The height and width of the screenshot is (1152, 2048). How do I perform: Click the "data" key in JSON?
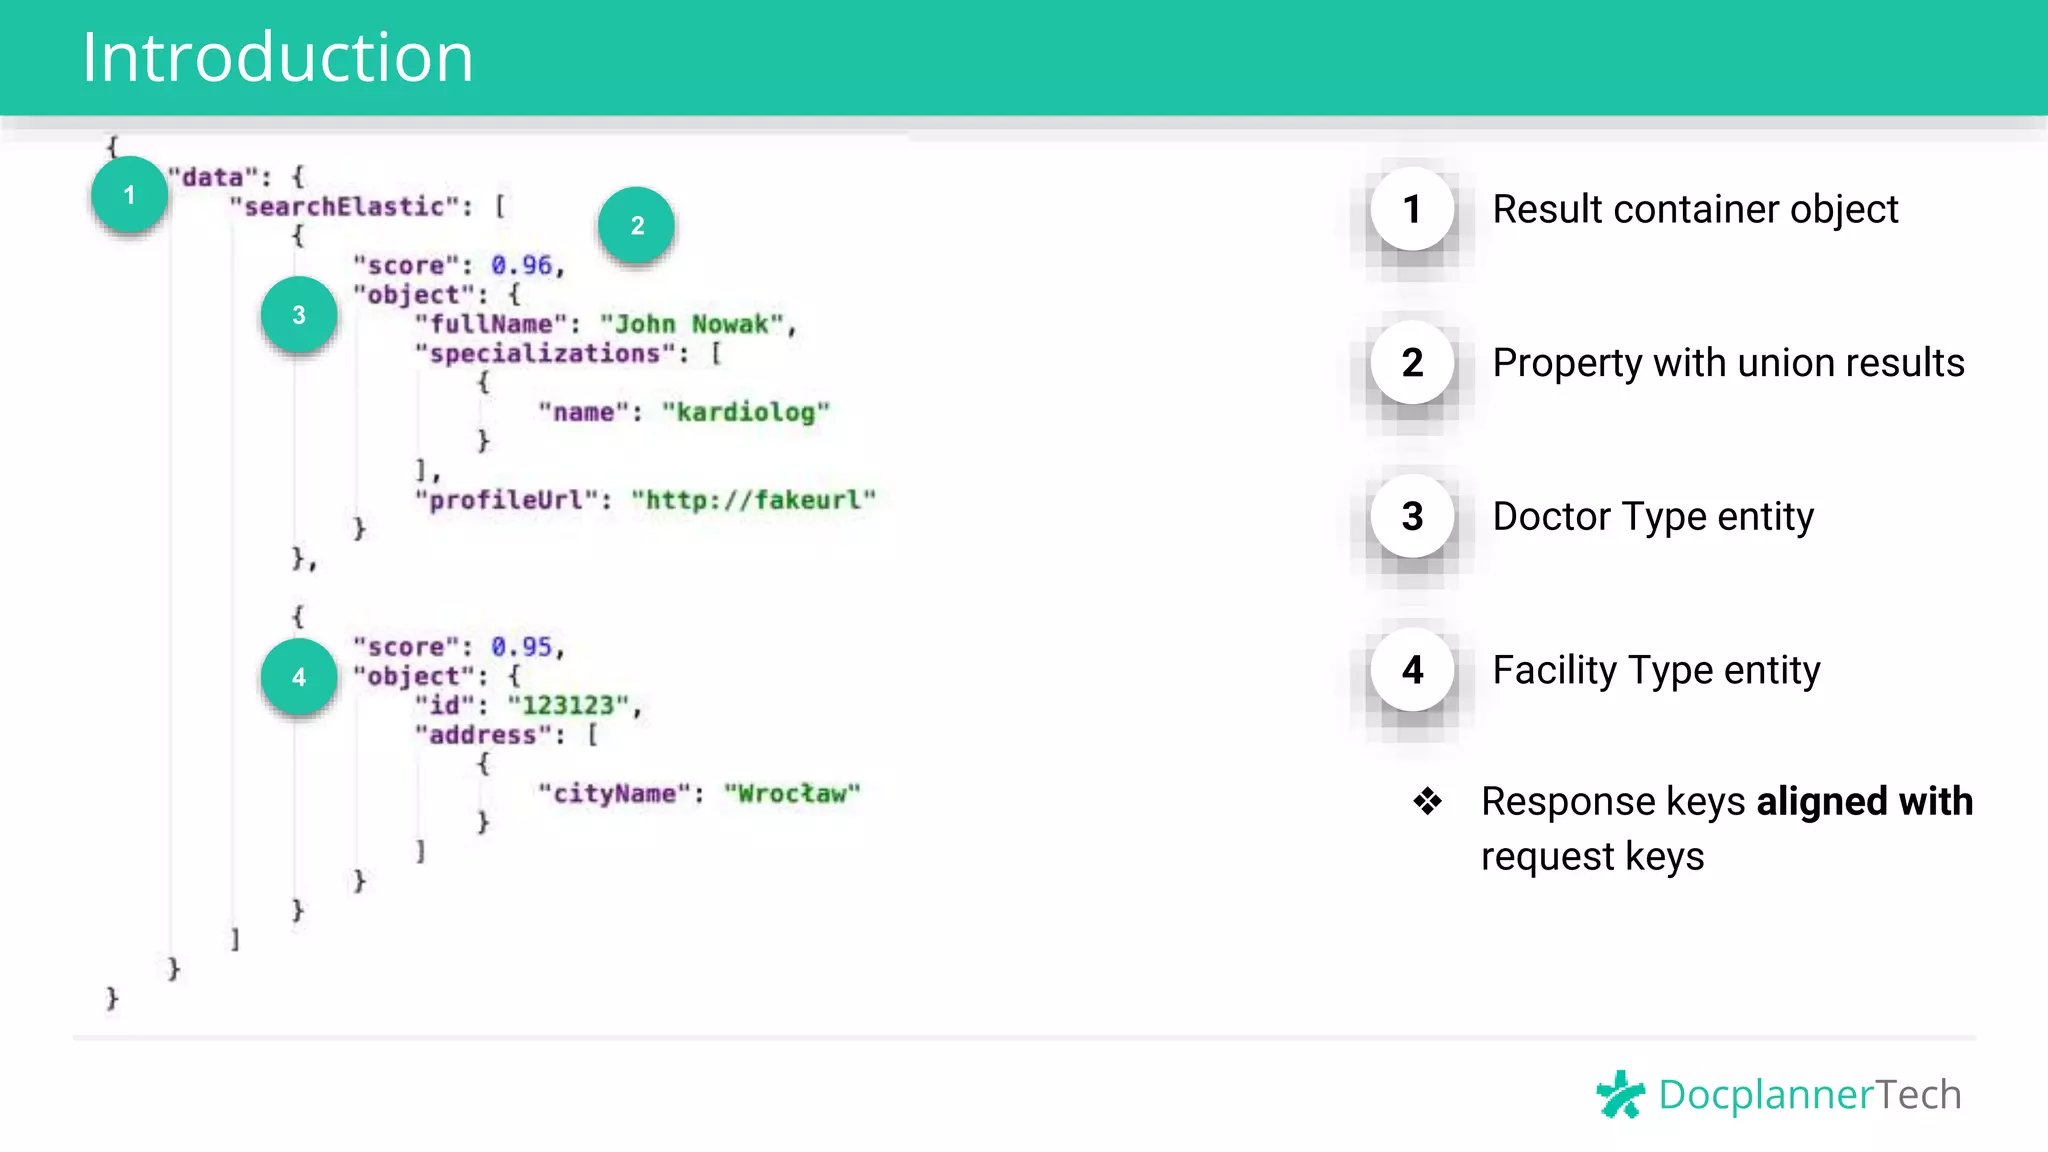pos(214,177)
